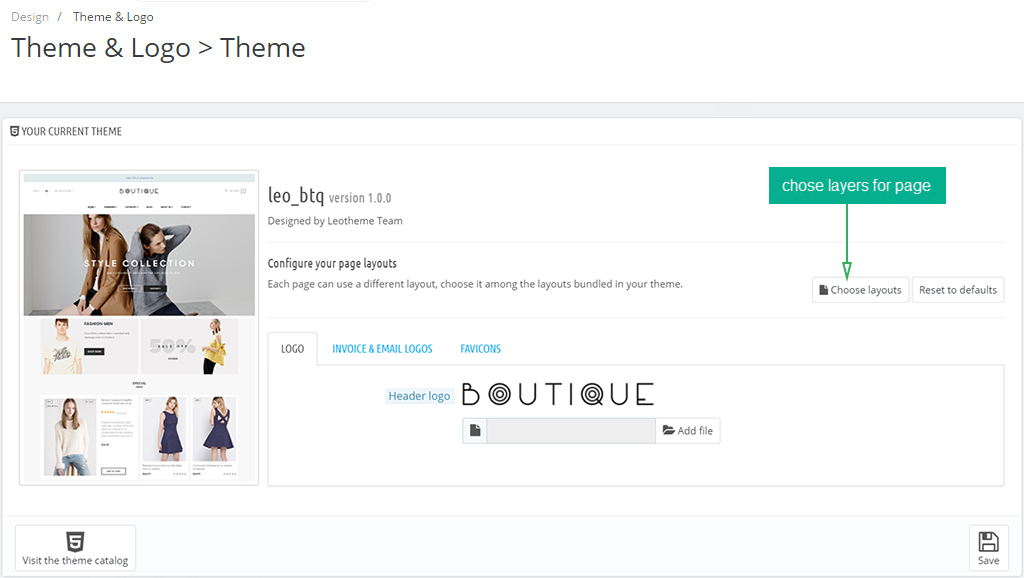Click the green 'chose layers for page' callout
1024x578 pixels.
[856, 185]
